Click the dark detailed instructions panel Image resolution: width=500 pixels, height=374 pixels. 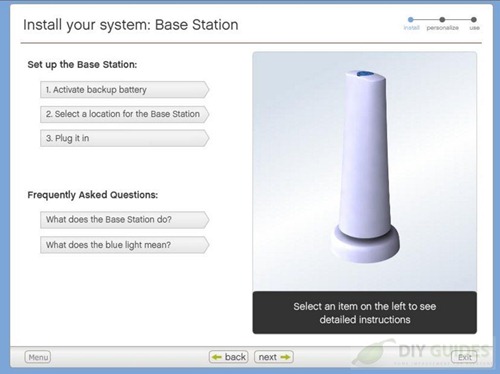(365, 313)
